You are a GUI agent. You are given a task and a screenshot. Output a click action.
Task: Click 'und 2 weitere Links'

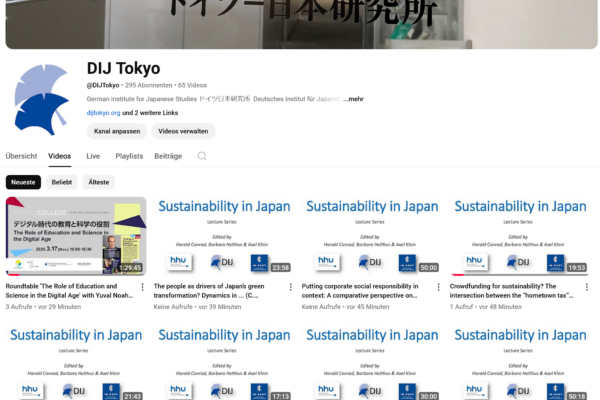[x=150, y=113]
